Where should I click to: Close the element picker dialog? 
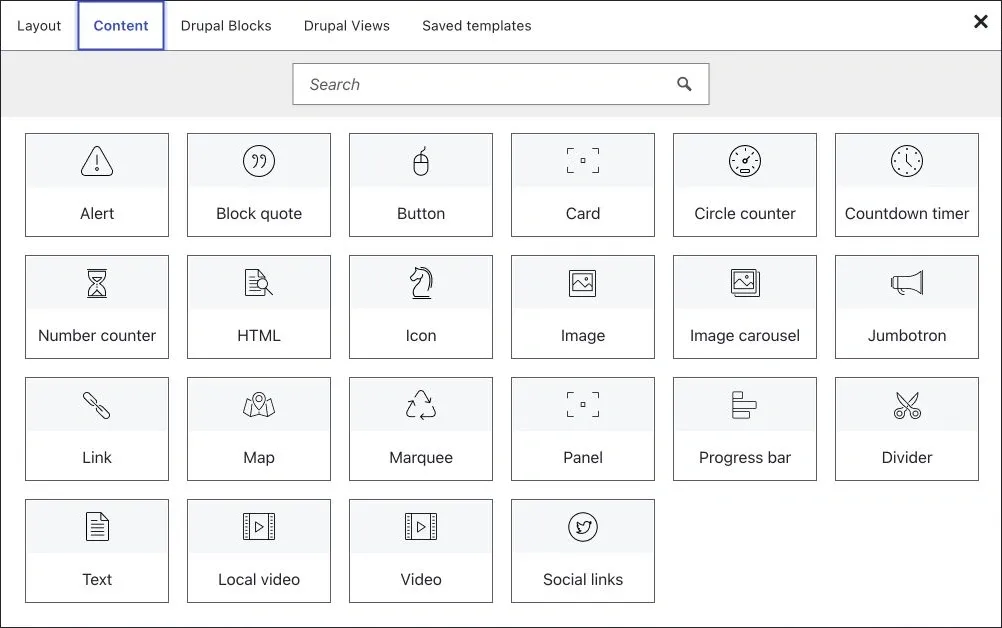[981, 22]
